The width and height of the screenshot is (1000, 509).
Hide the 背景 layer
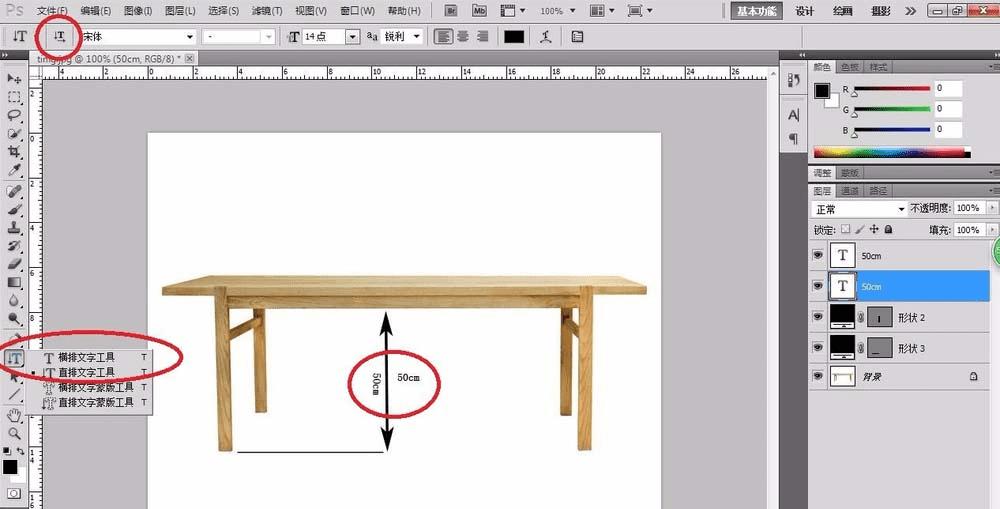[x=818, y=376]
